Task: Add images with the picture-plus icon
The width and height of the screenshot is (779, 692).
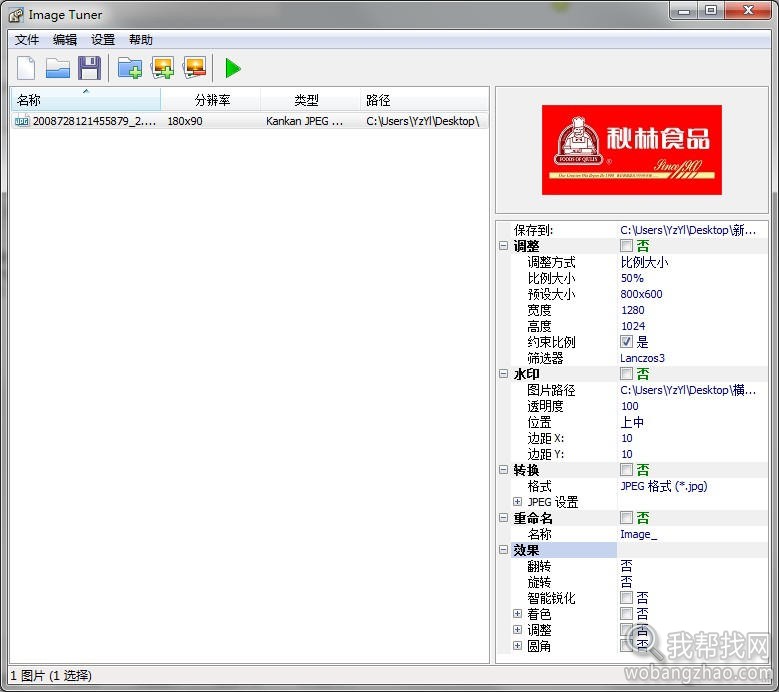Action: point(162,68)
